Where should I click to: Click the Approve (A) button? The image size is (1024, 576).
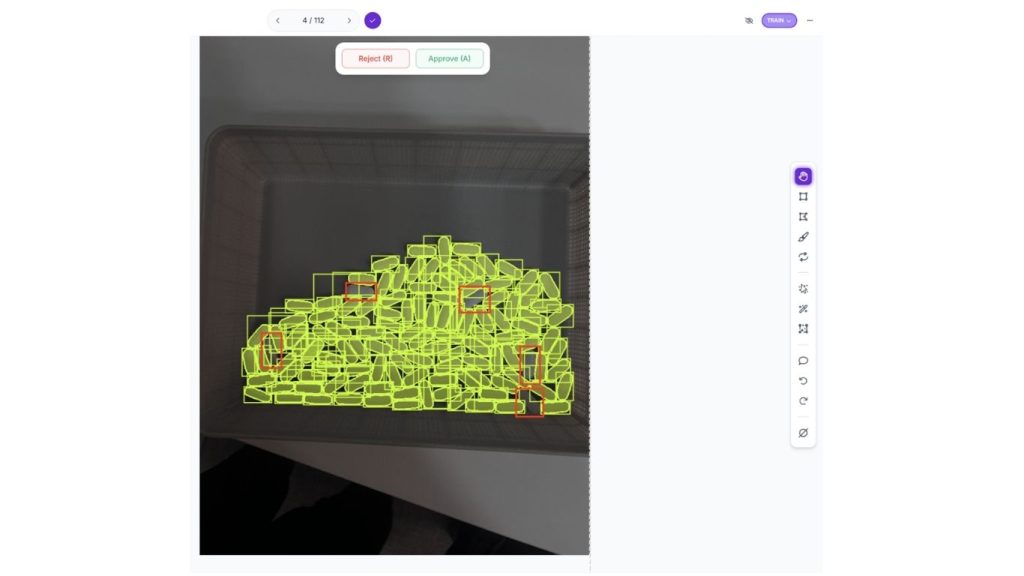[449, 59]
